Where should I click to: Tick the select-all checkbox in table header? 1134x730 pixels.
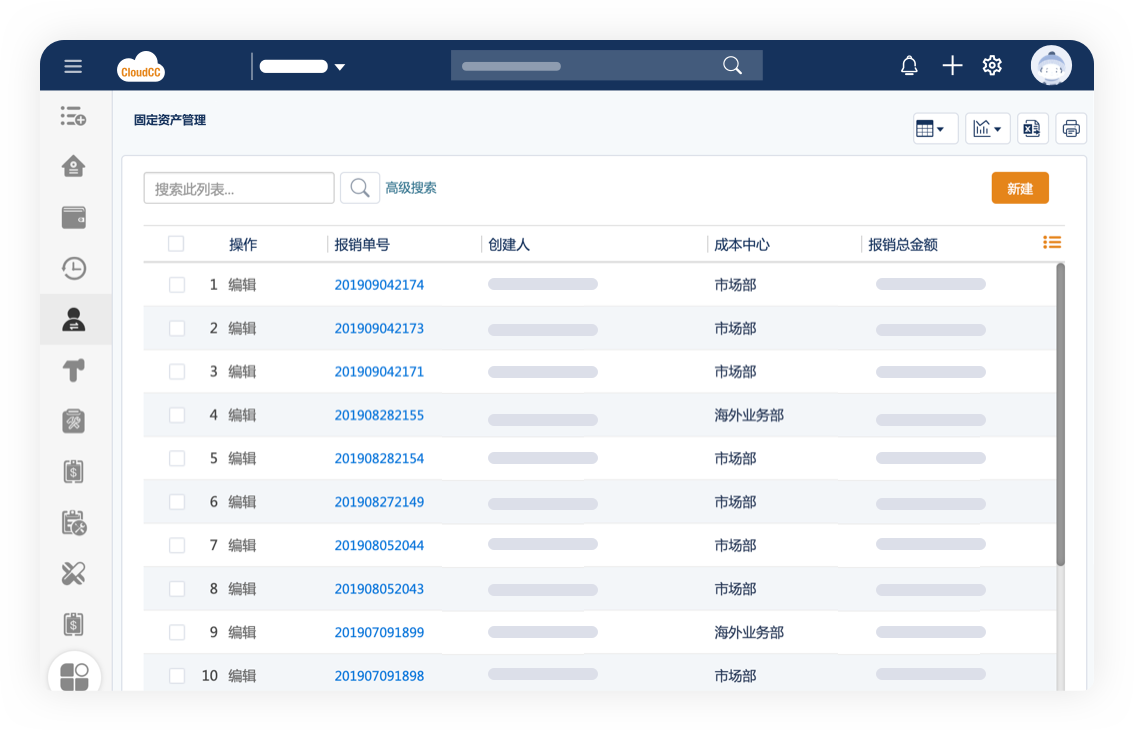176,244
